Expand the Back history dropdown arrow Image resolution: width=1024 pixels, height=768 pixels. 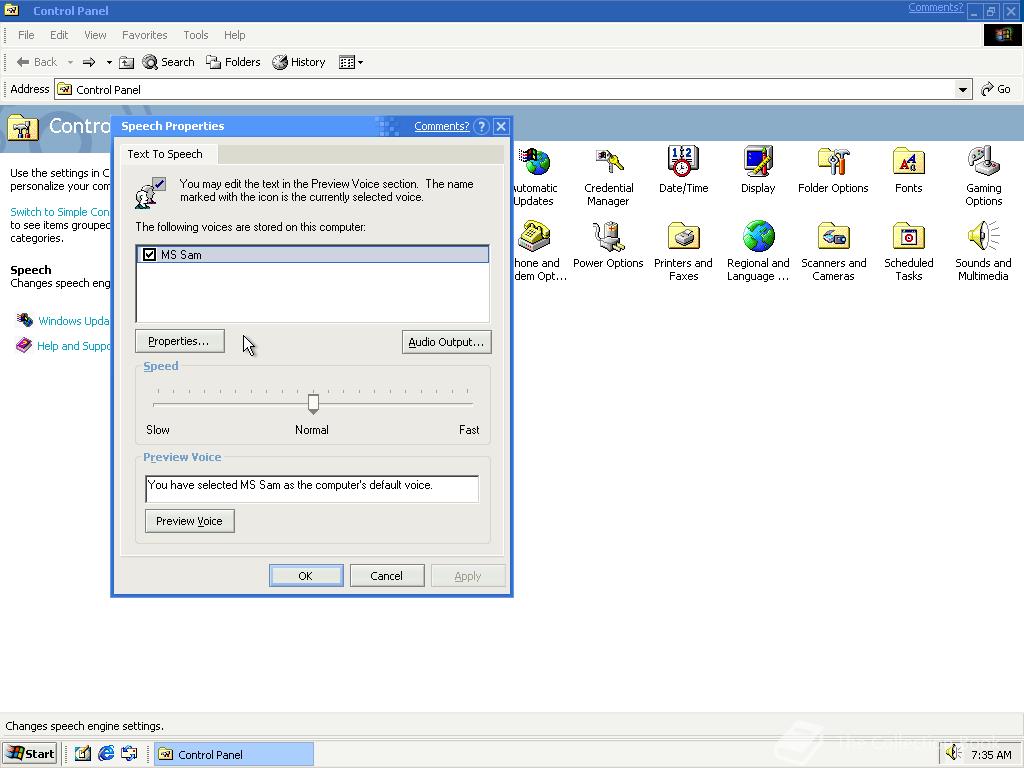point(70,62)
